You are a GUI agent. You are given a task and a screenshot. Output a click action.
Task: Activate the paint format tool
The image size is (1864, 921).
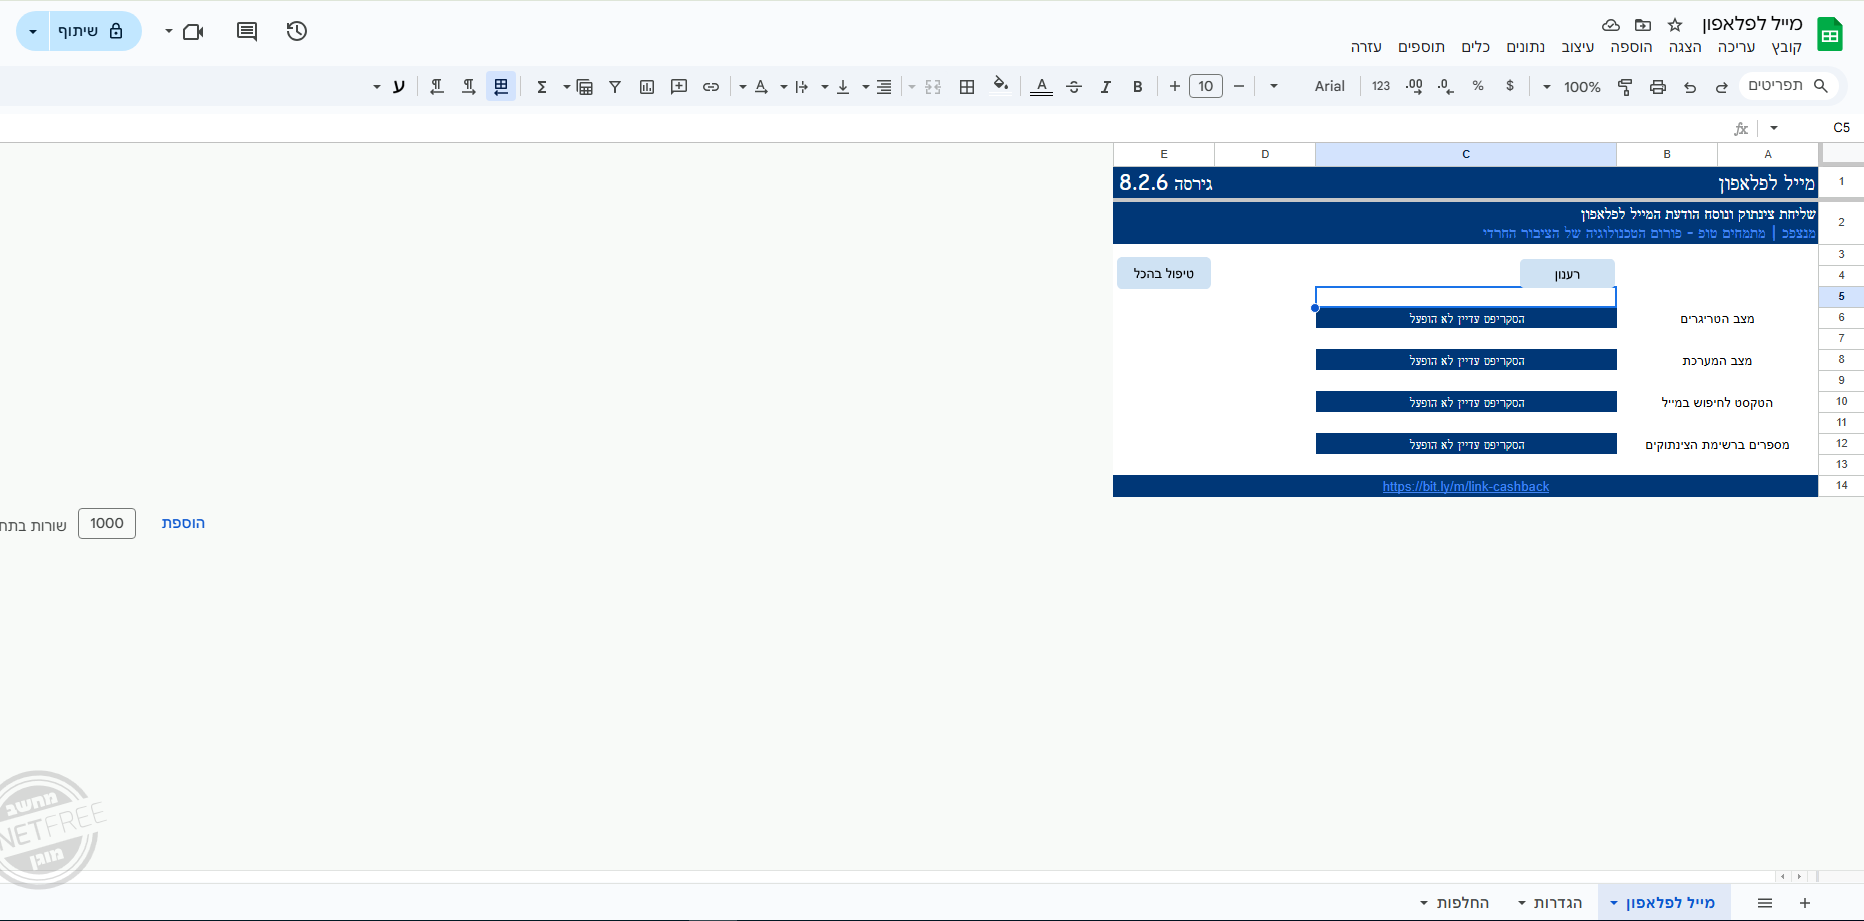point(1625,87)
